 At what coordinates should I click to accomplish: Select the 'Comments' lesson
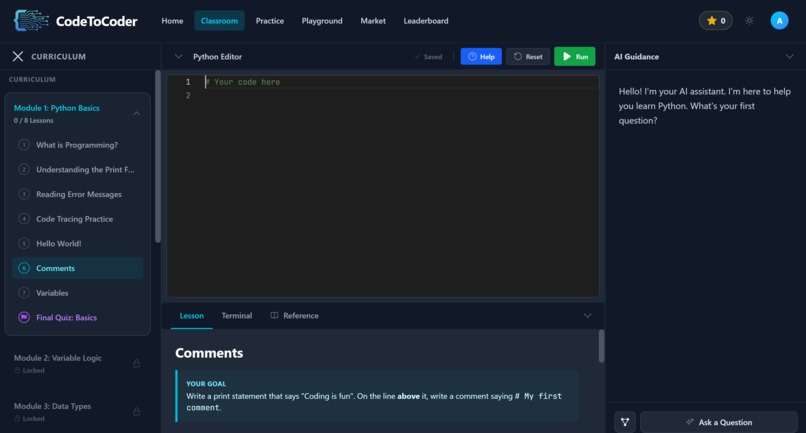pos(78,268)
